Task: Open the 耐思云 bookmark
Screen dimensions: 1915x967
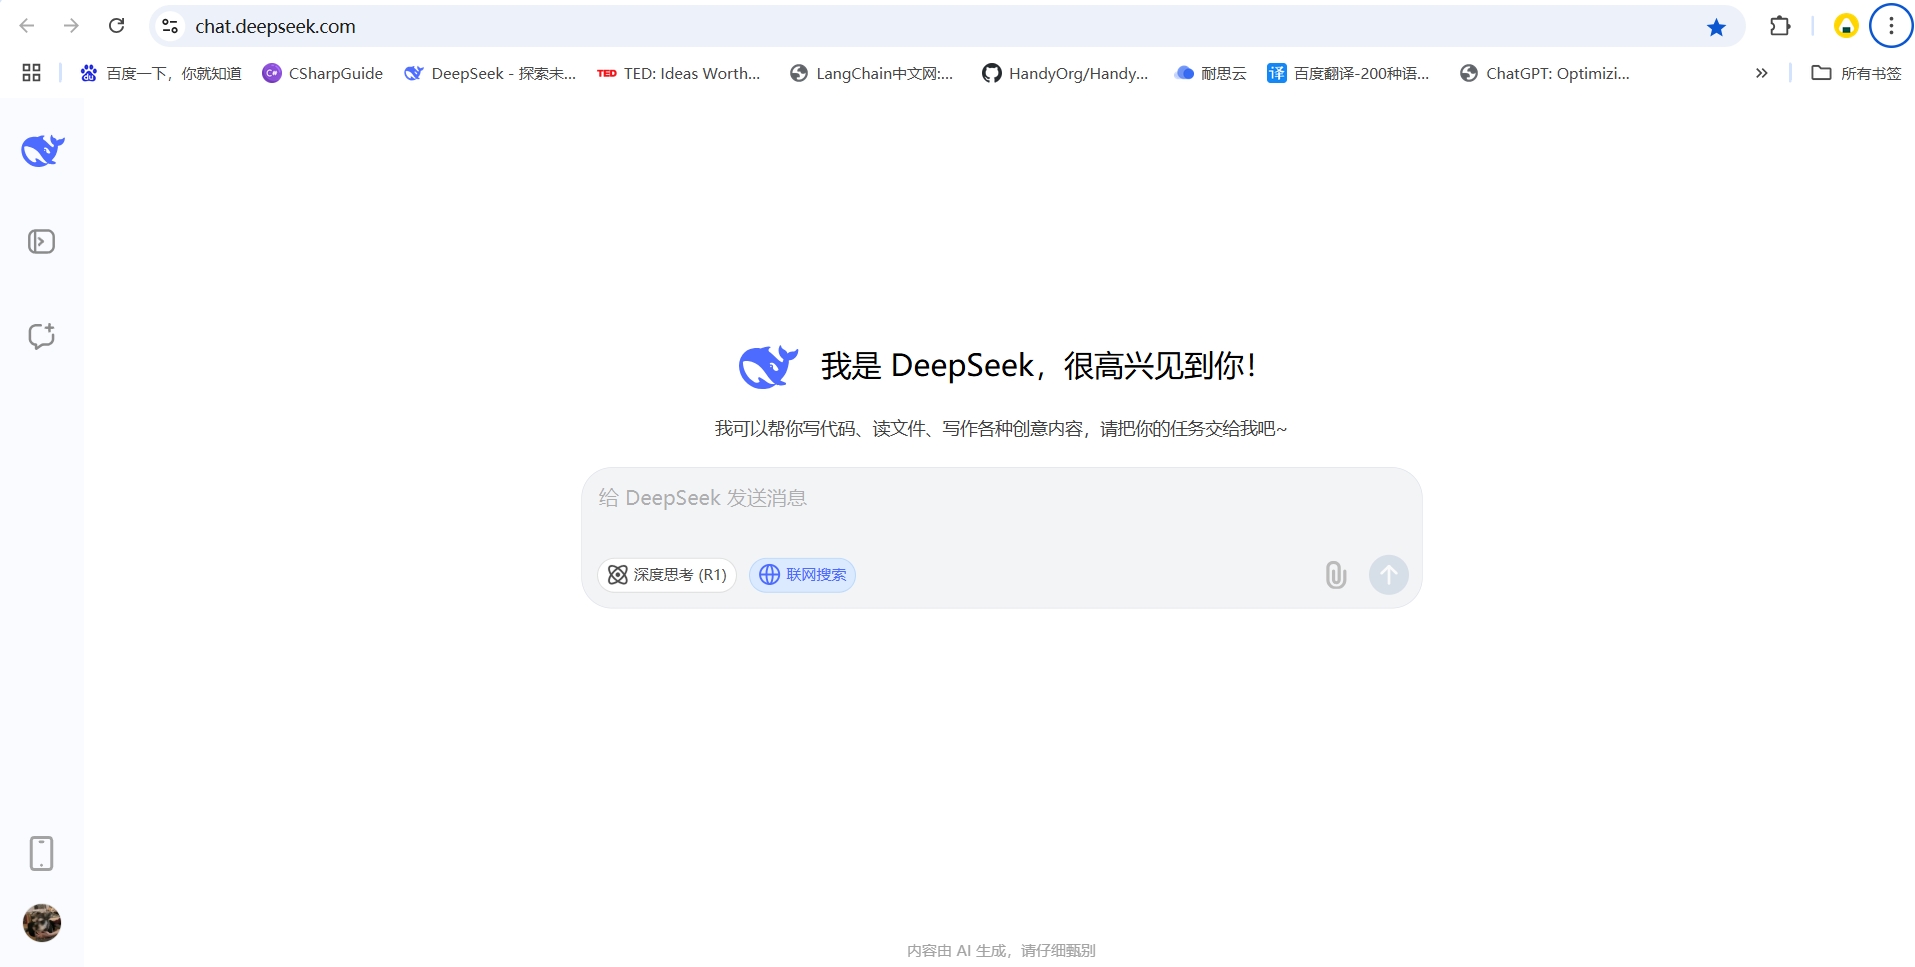Action: 1211,73
